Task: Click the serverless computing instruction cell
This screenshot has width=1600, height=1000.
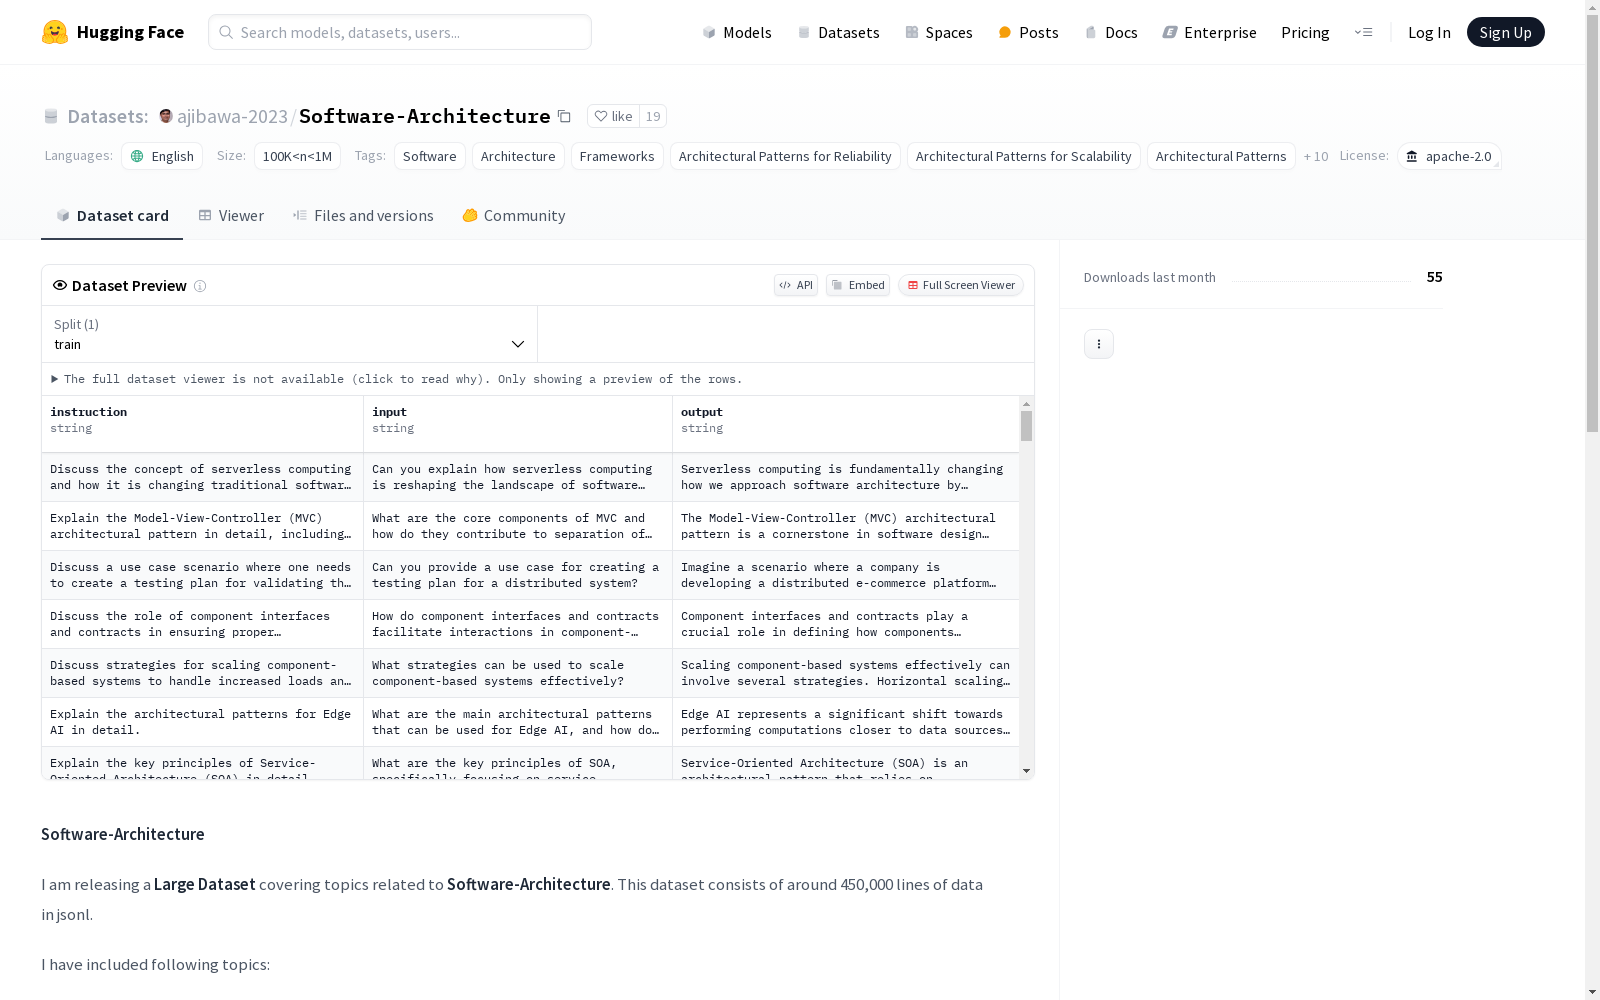Action: click(x=203, y=477)
